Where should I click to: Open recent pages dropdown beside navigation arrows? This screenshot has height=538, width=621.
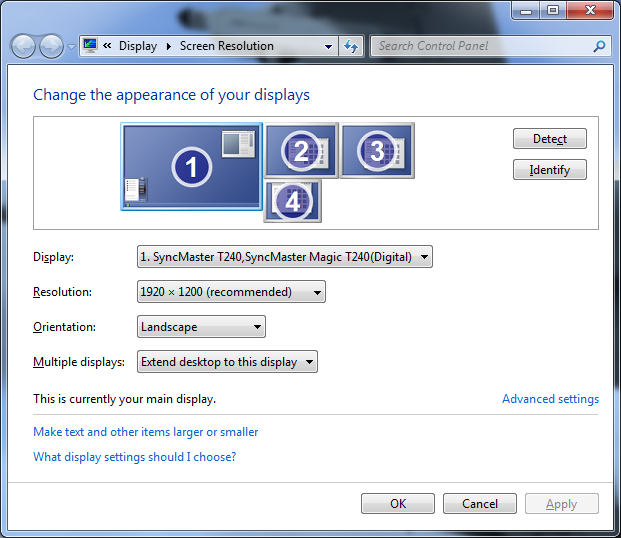pos(71,47)
